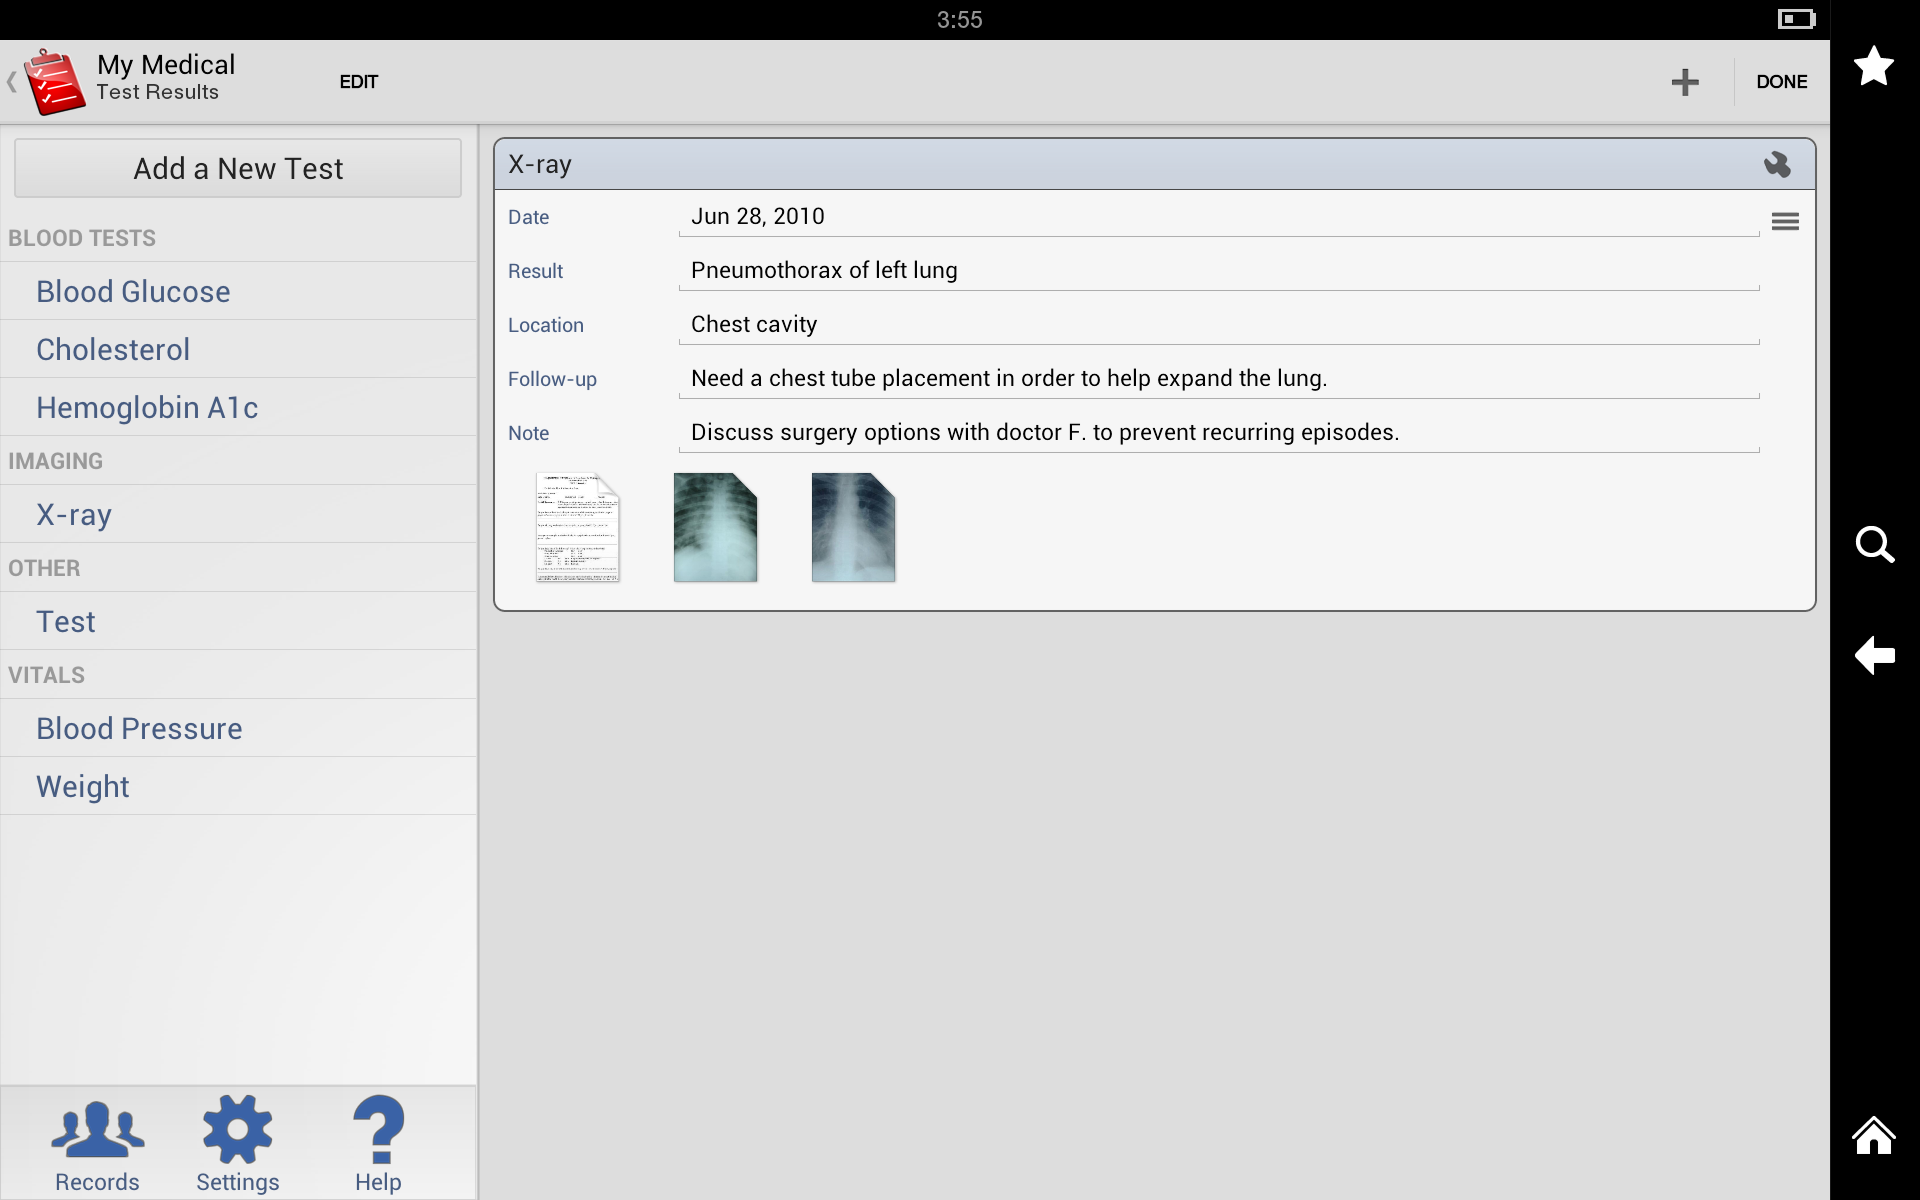Screen dimensions: 1920x1200
Task: Open the Records icon at bottom
Action: pyautogui.click(x=97, y=1143)
